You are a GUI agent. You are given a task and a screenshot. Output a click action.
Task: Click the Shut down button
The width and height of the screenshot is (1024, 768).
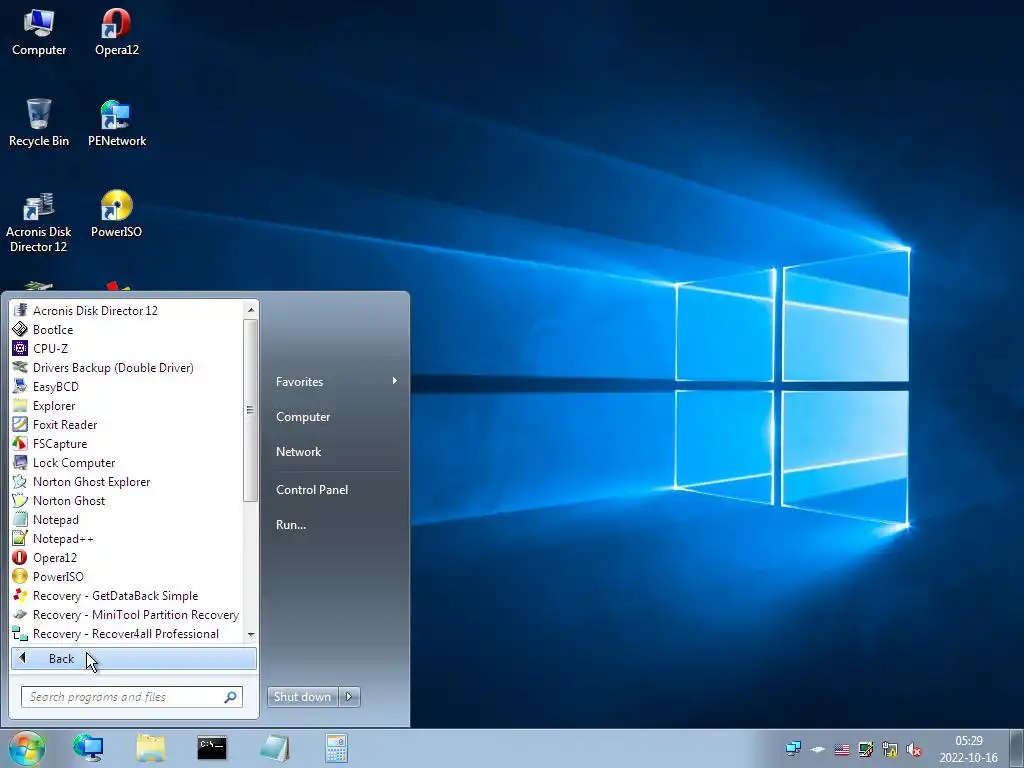302,697
